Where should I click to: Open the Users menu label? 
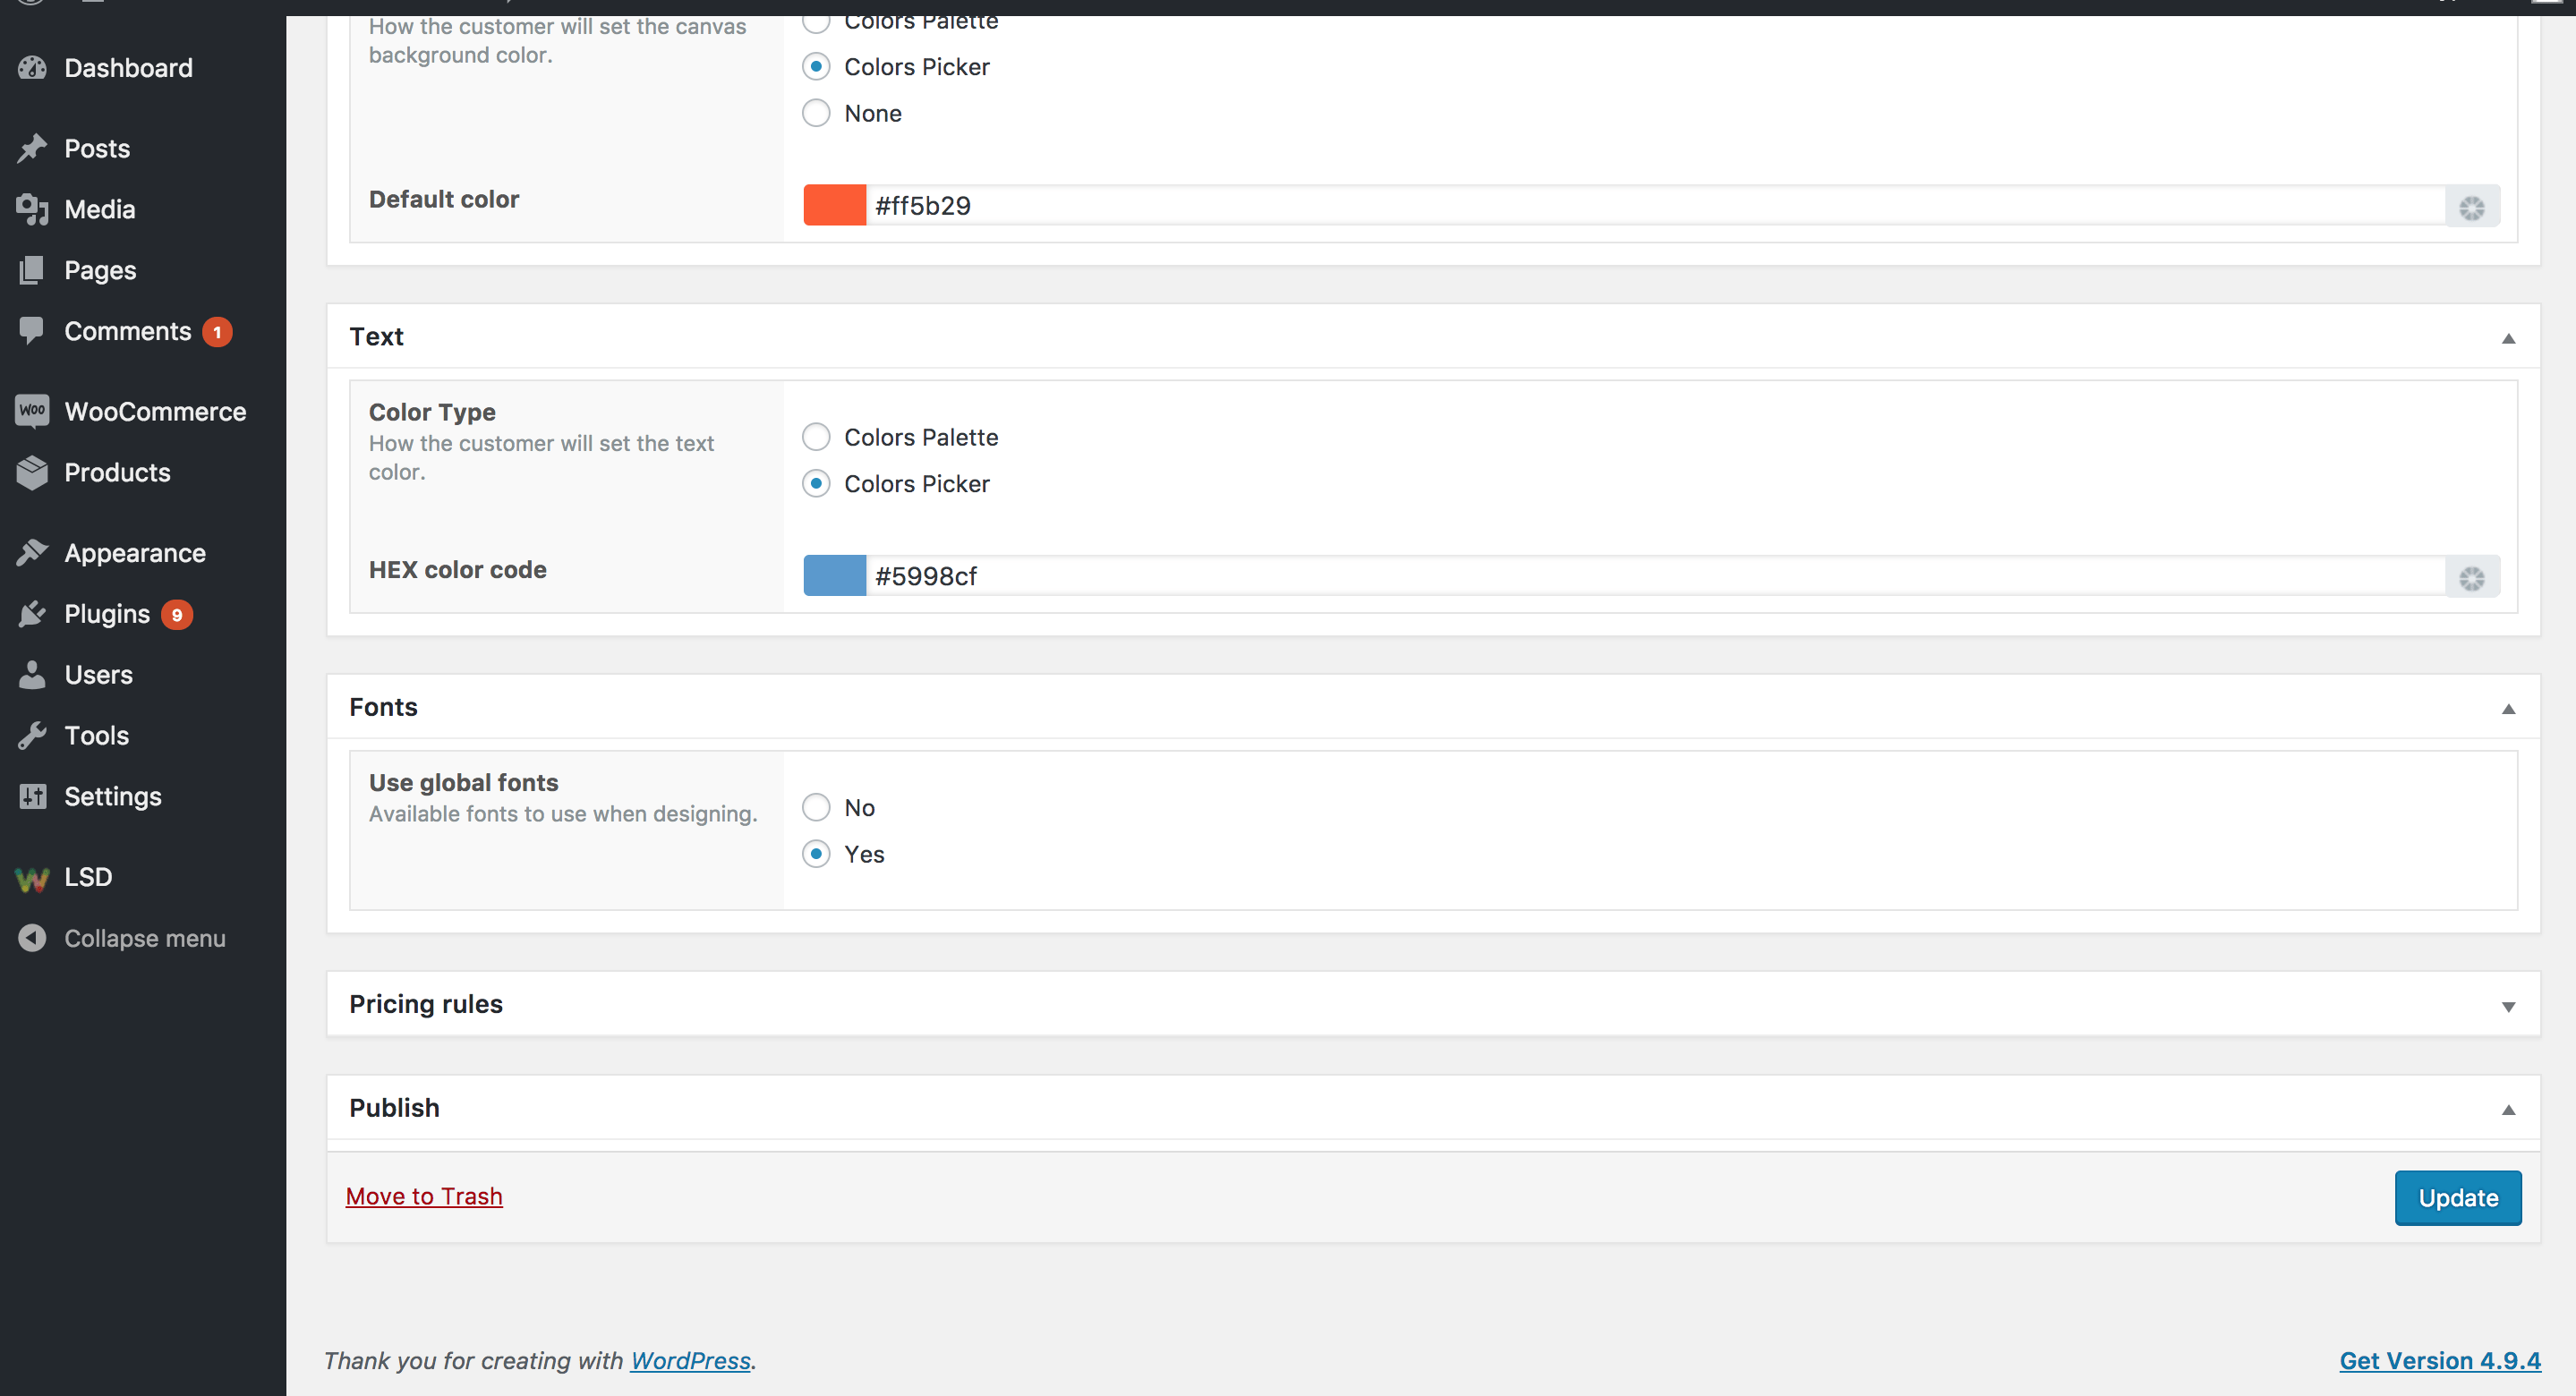point(98,675)
